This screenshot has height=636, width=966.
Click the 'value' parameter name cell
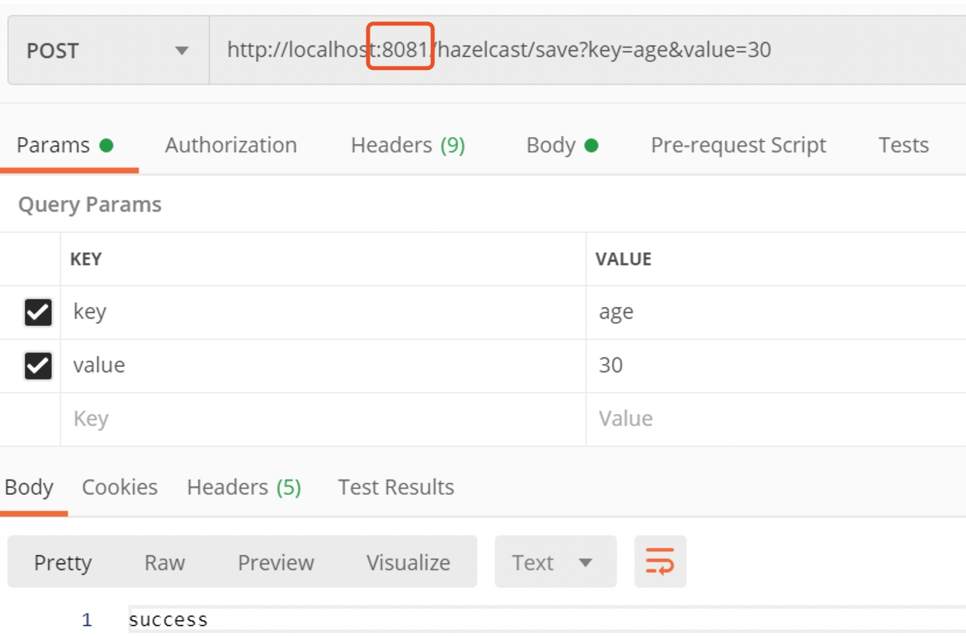pos(323,365)
